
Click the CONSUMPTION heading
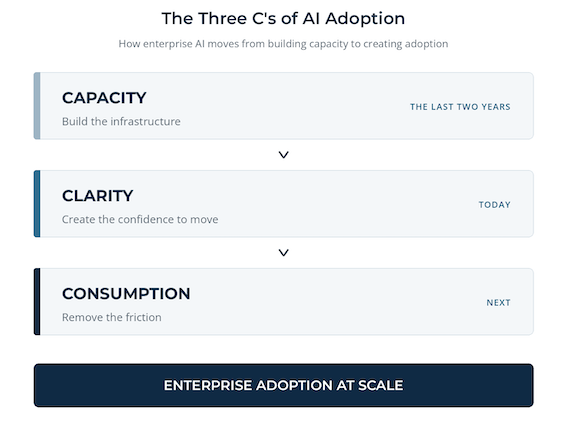[126, 294]
